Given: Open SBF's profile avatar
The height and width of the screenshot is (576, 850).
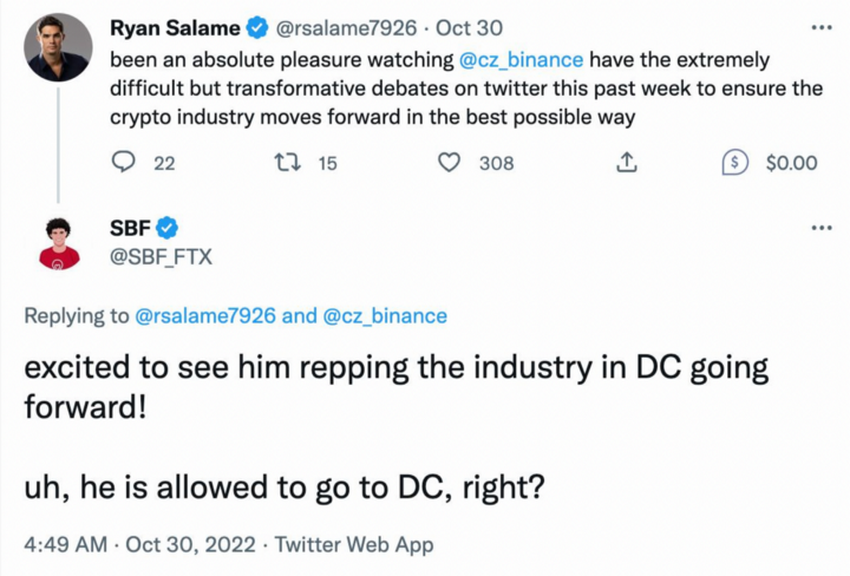Looking at the screenshot, I should point(59,243).
